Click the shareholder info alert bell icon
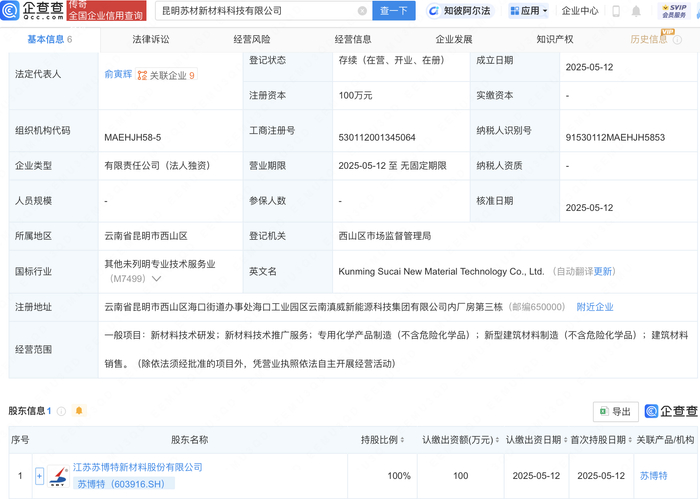This screenshot has height=499, width=700. [x=79, y=411]
